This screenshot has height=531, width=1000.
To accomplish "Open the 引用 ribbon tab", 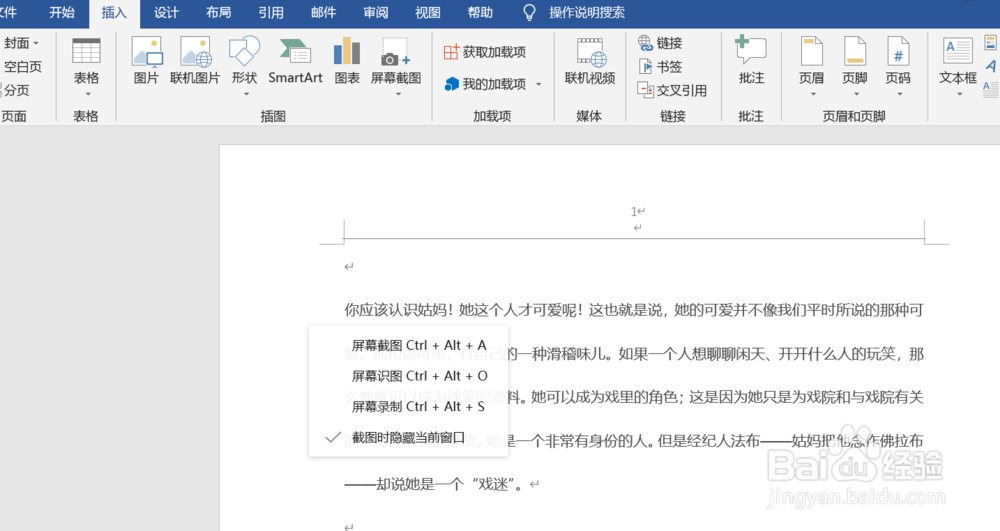I will pos(271,13).
